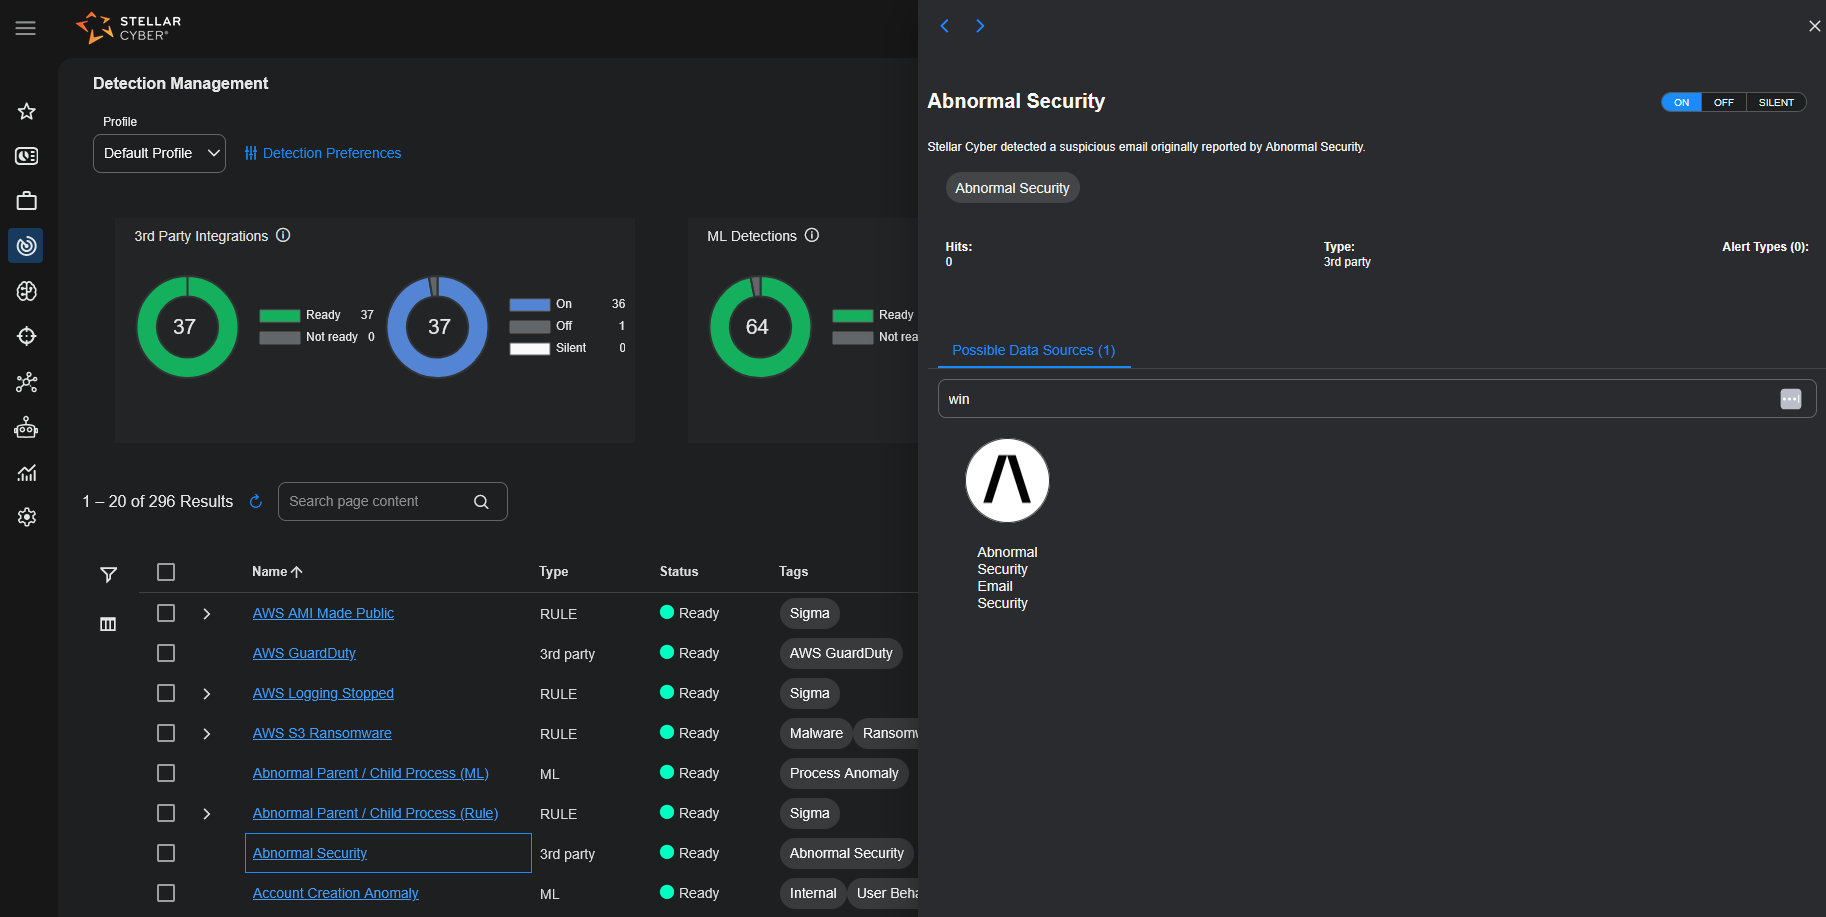Open the chart reports icon in sidebar
The image size is (1826, 917).
(27, 473)
